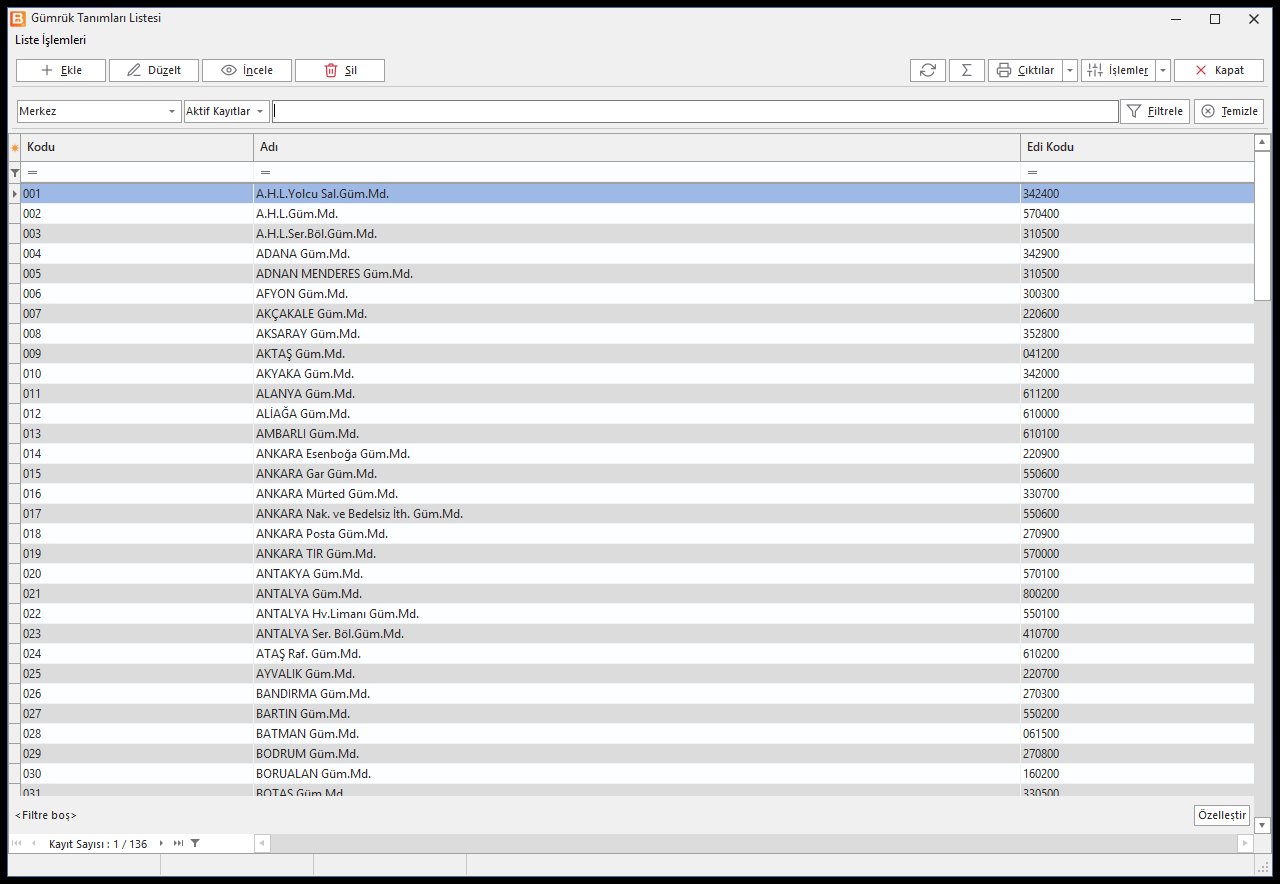Sort by the Kodu column header

tap(137, 147)
